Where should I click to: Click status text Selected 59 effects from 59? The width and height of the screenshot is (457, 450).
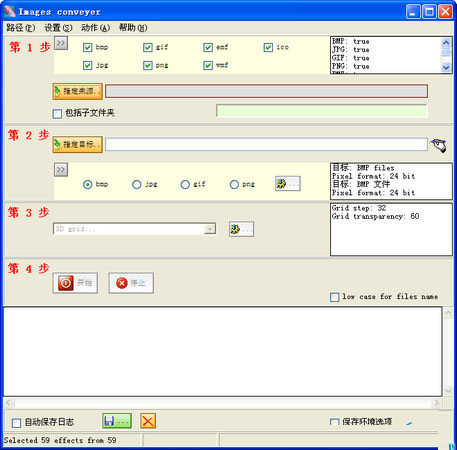click(60, 440)
